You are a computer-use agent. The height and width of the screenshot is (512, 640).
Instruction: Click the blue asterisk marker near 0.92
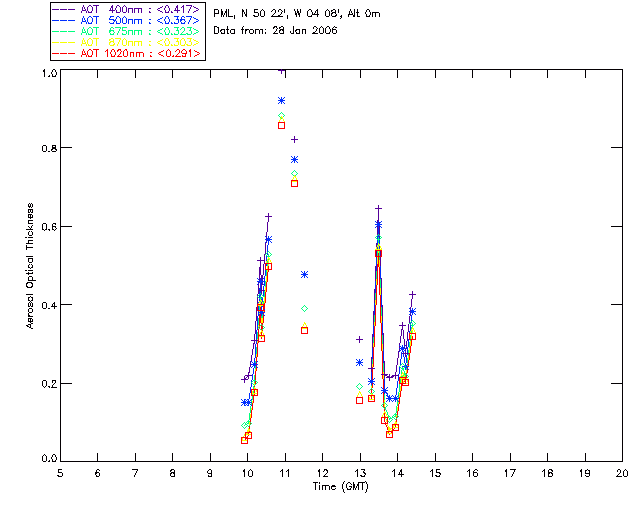tap(281, 100)
